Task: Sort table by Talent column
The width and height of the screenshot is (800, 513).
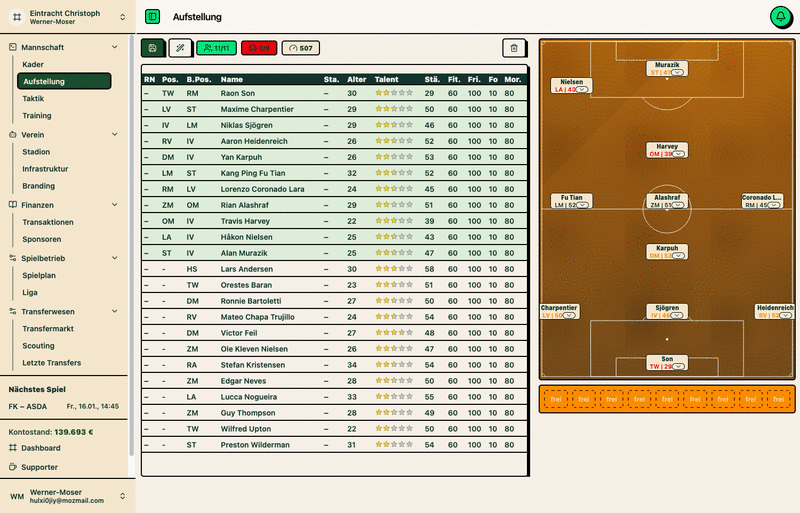Action: pos(386,79)
